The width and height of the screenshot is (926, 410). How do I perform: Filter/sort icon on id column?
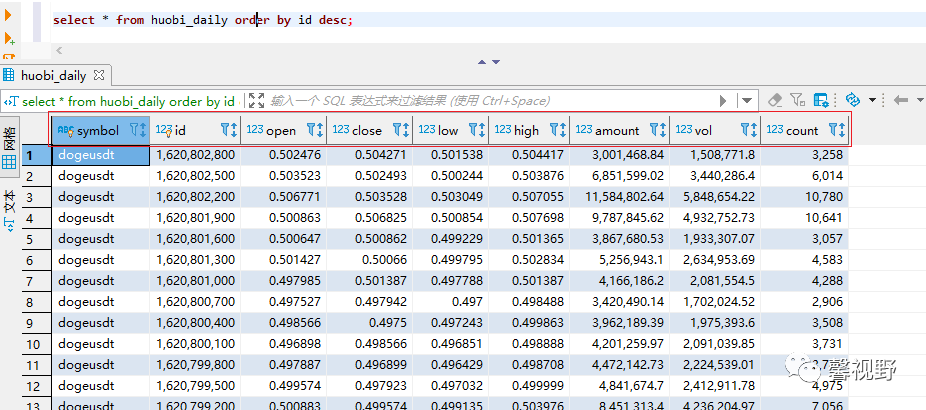pyautogui.click(x=229, y=130)
